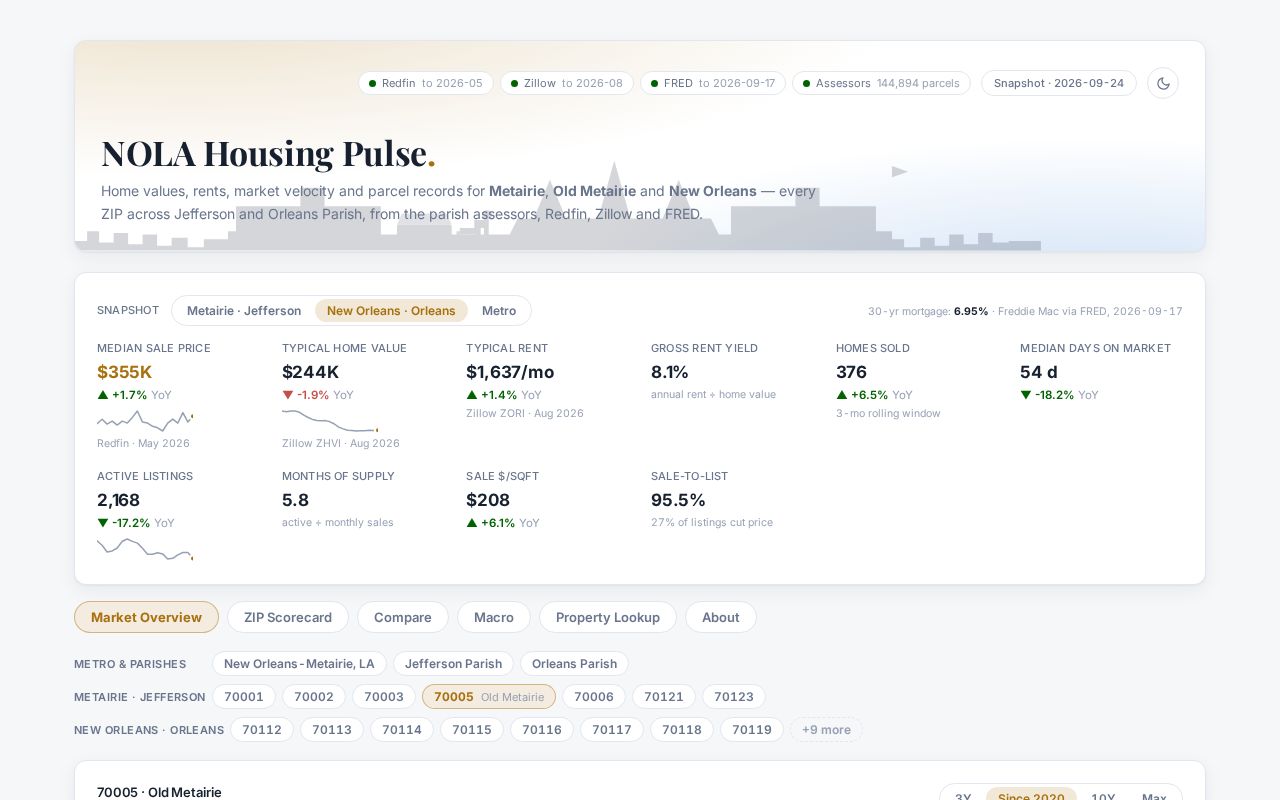The image size is (1280, 800).
Task: Select ZIP 70005 Old Metairie chip
Action: click(489, 697)
